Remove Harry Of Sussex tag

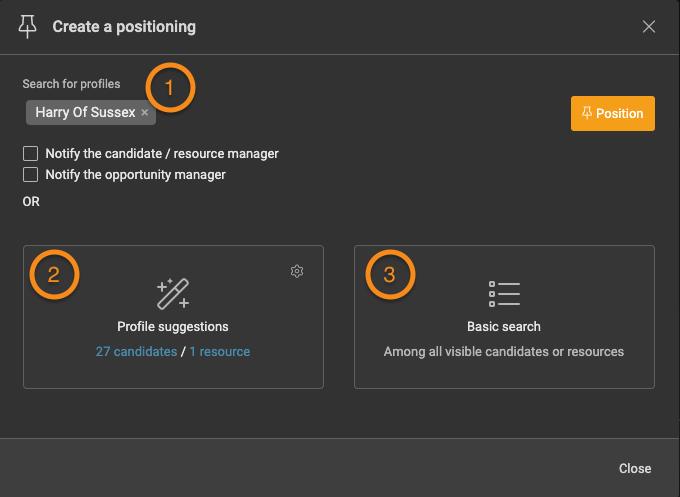(145, 112)
